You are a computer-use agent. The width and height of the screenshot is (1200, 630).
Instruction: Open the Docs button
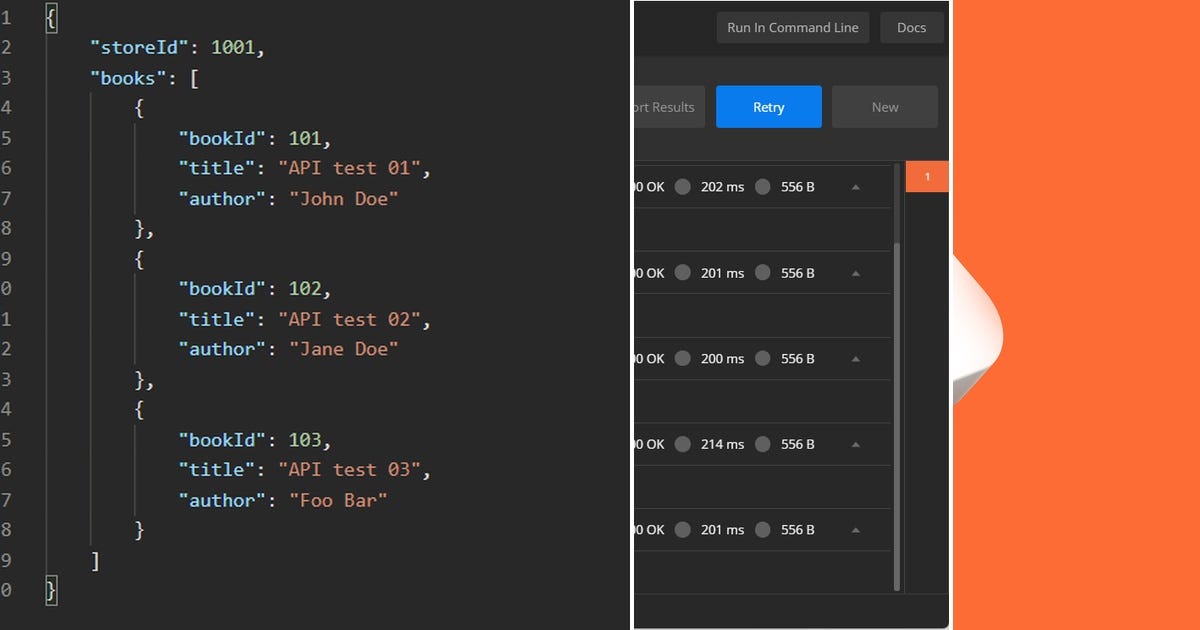click(x=912, y=28)
